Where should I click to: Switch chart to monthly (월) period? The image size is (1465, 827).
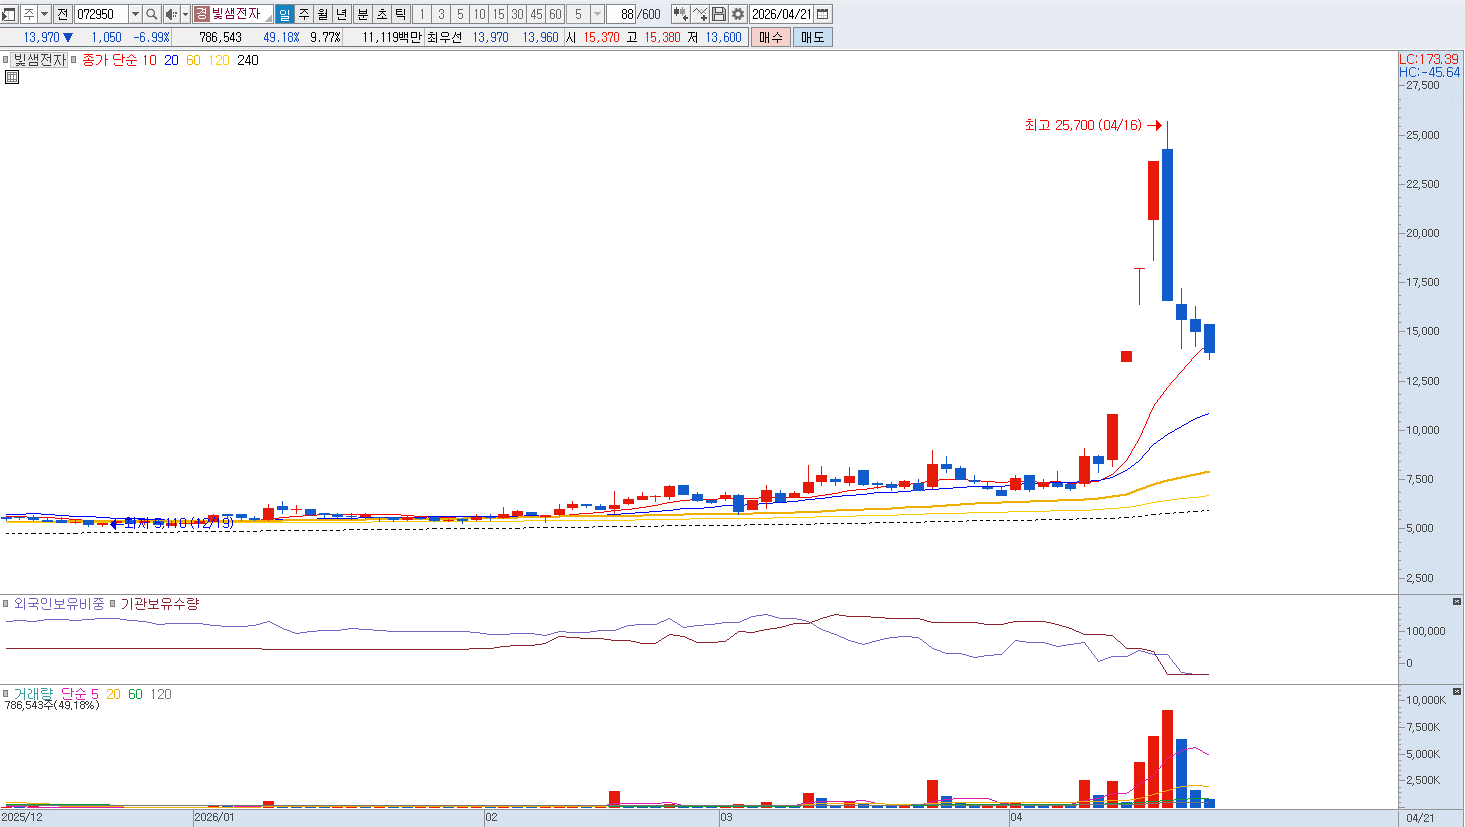coord(322,14)
